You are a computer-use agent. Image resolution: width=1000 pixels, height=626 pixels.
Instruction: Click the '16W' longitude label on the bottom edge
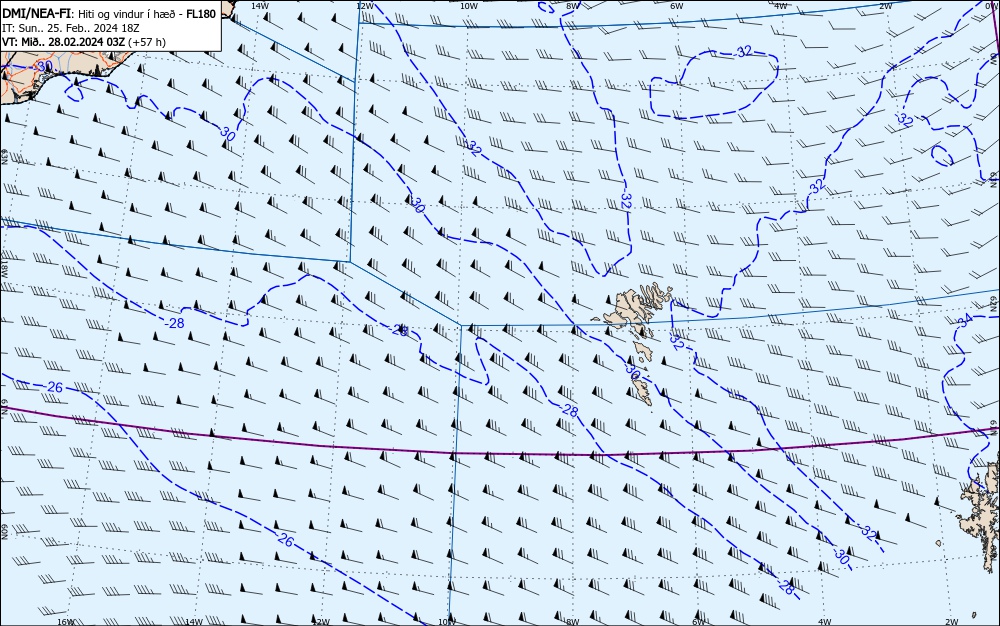pos(66,622)
